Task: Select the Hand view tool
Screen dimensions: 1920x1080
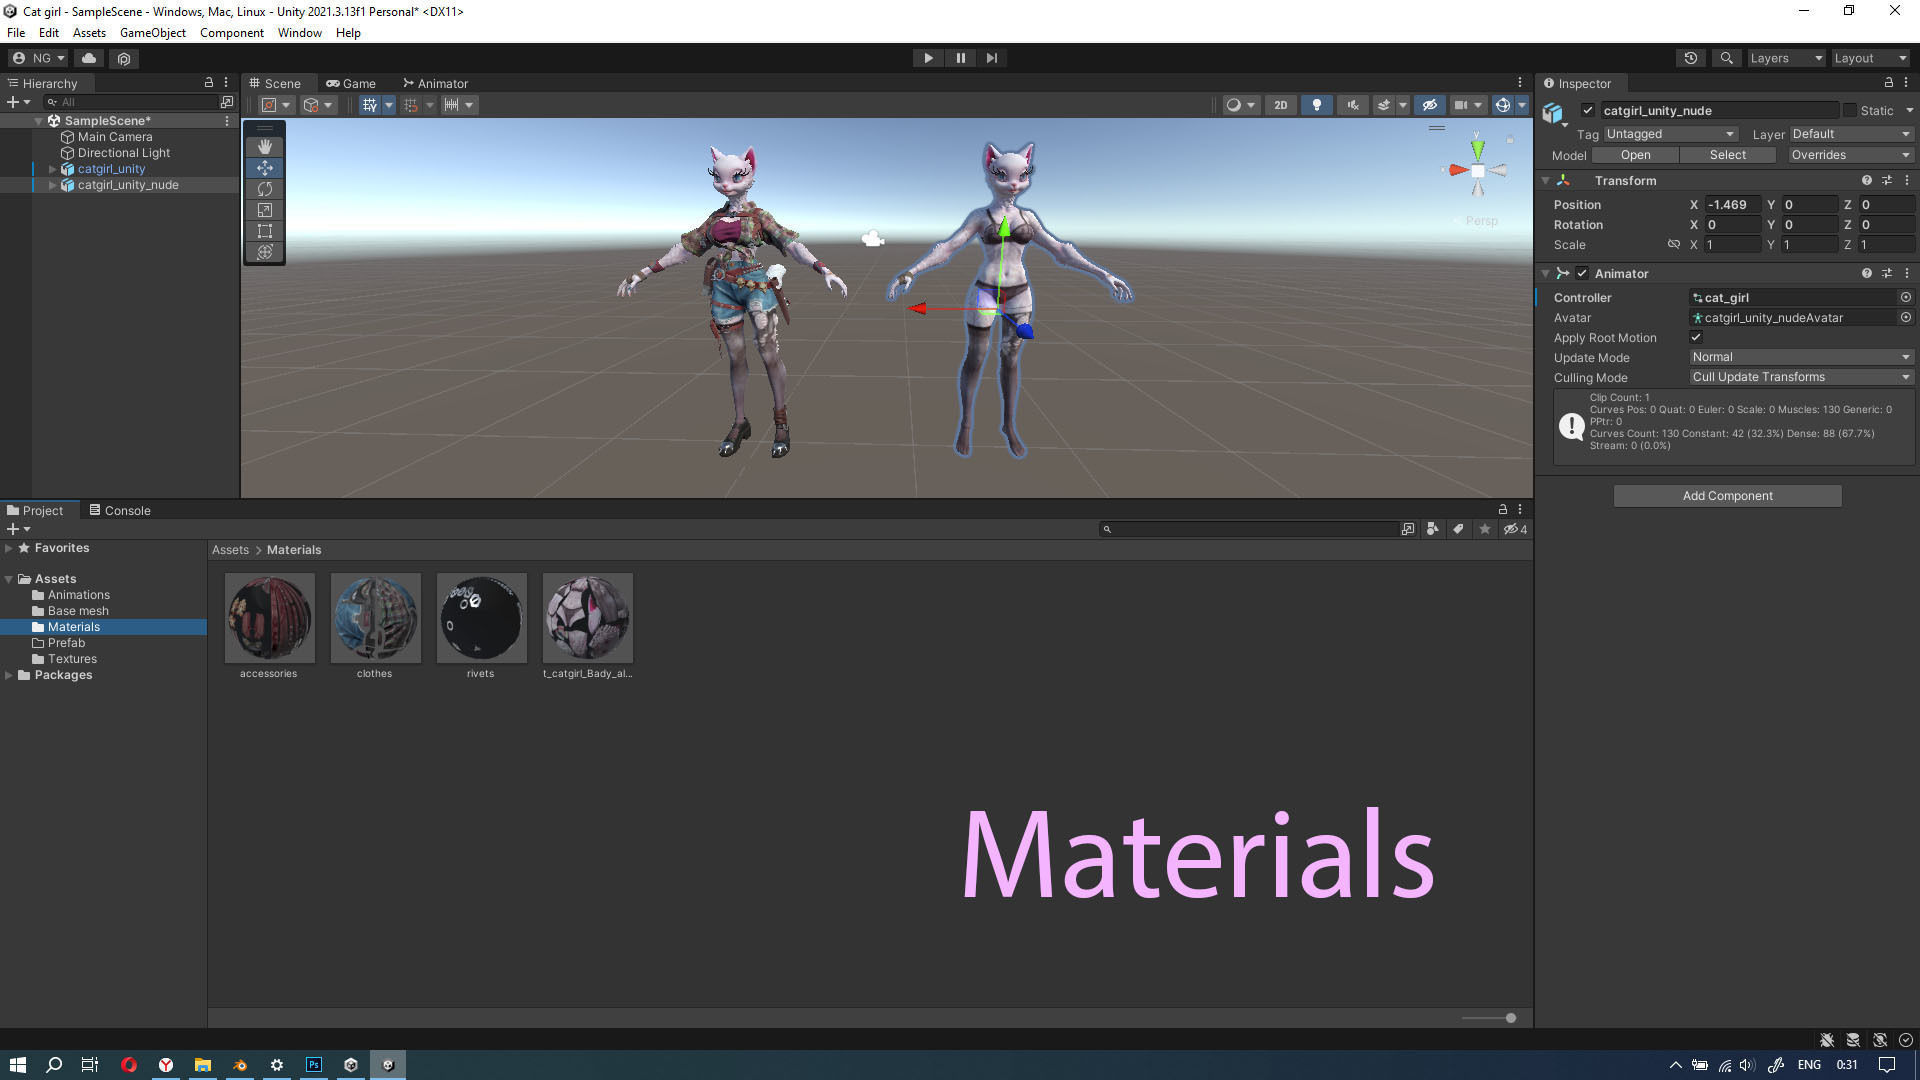Action: [265, 147]
